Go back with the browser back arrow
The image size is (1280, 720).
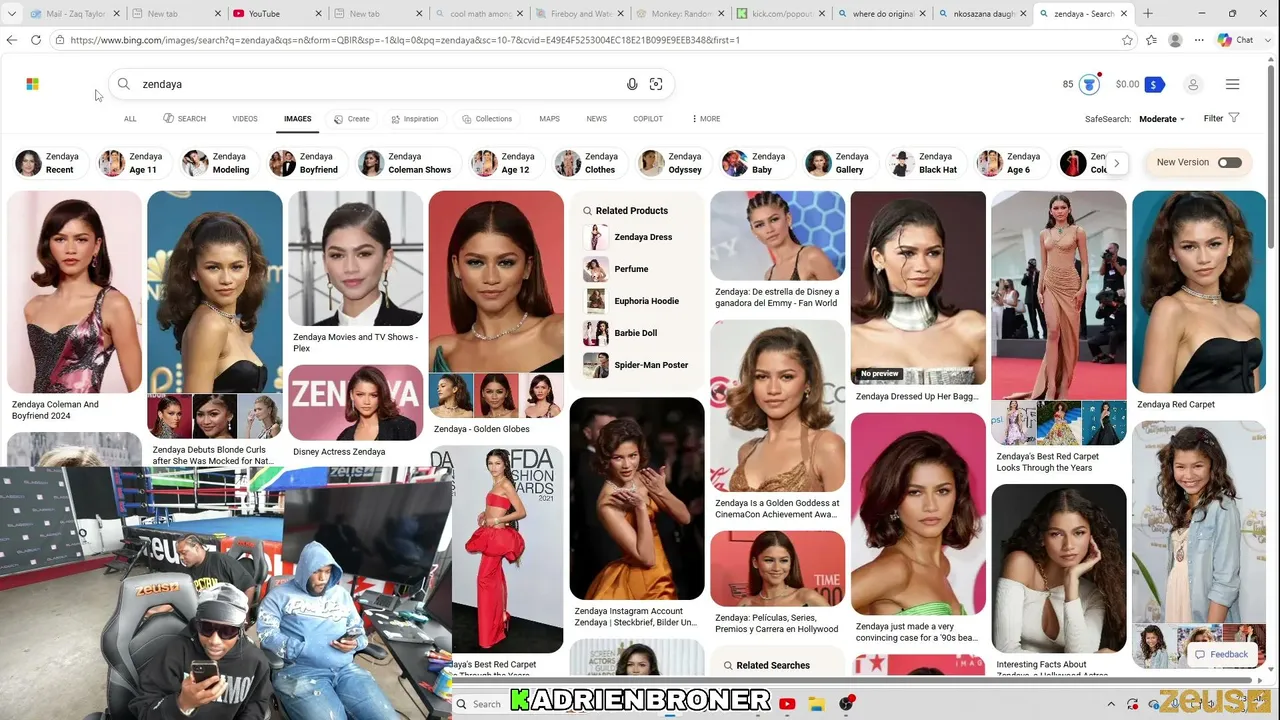coord(12,40)
